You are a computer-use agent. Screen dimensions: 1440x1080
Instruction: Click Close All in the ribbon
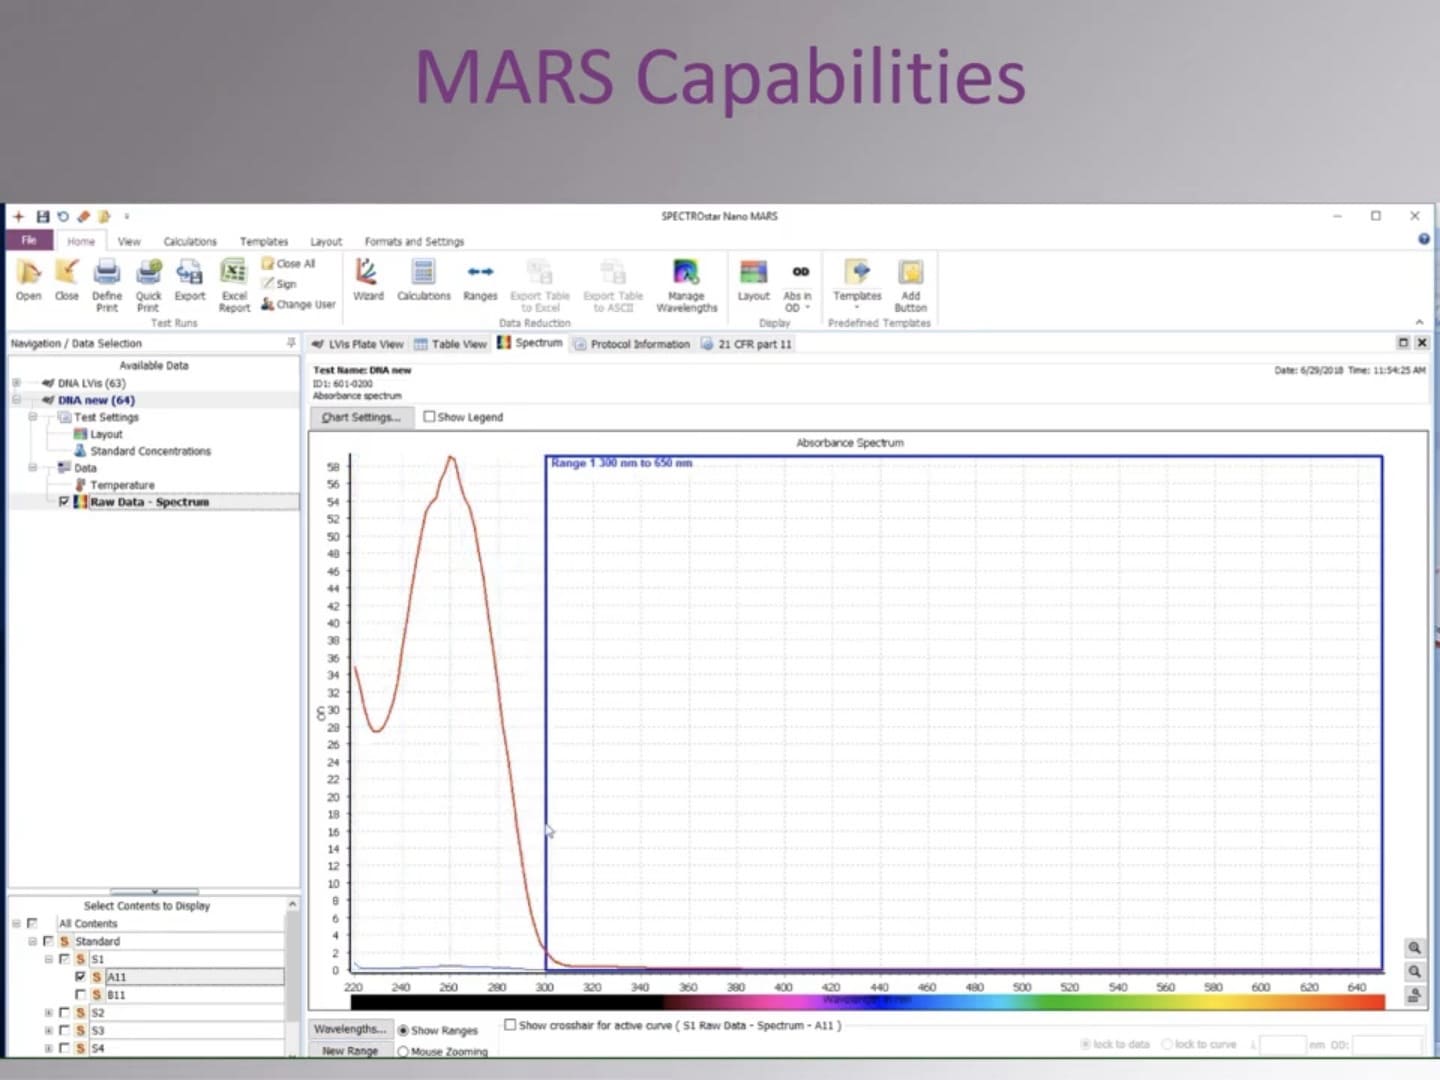point(288,263)
